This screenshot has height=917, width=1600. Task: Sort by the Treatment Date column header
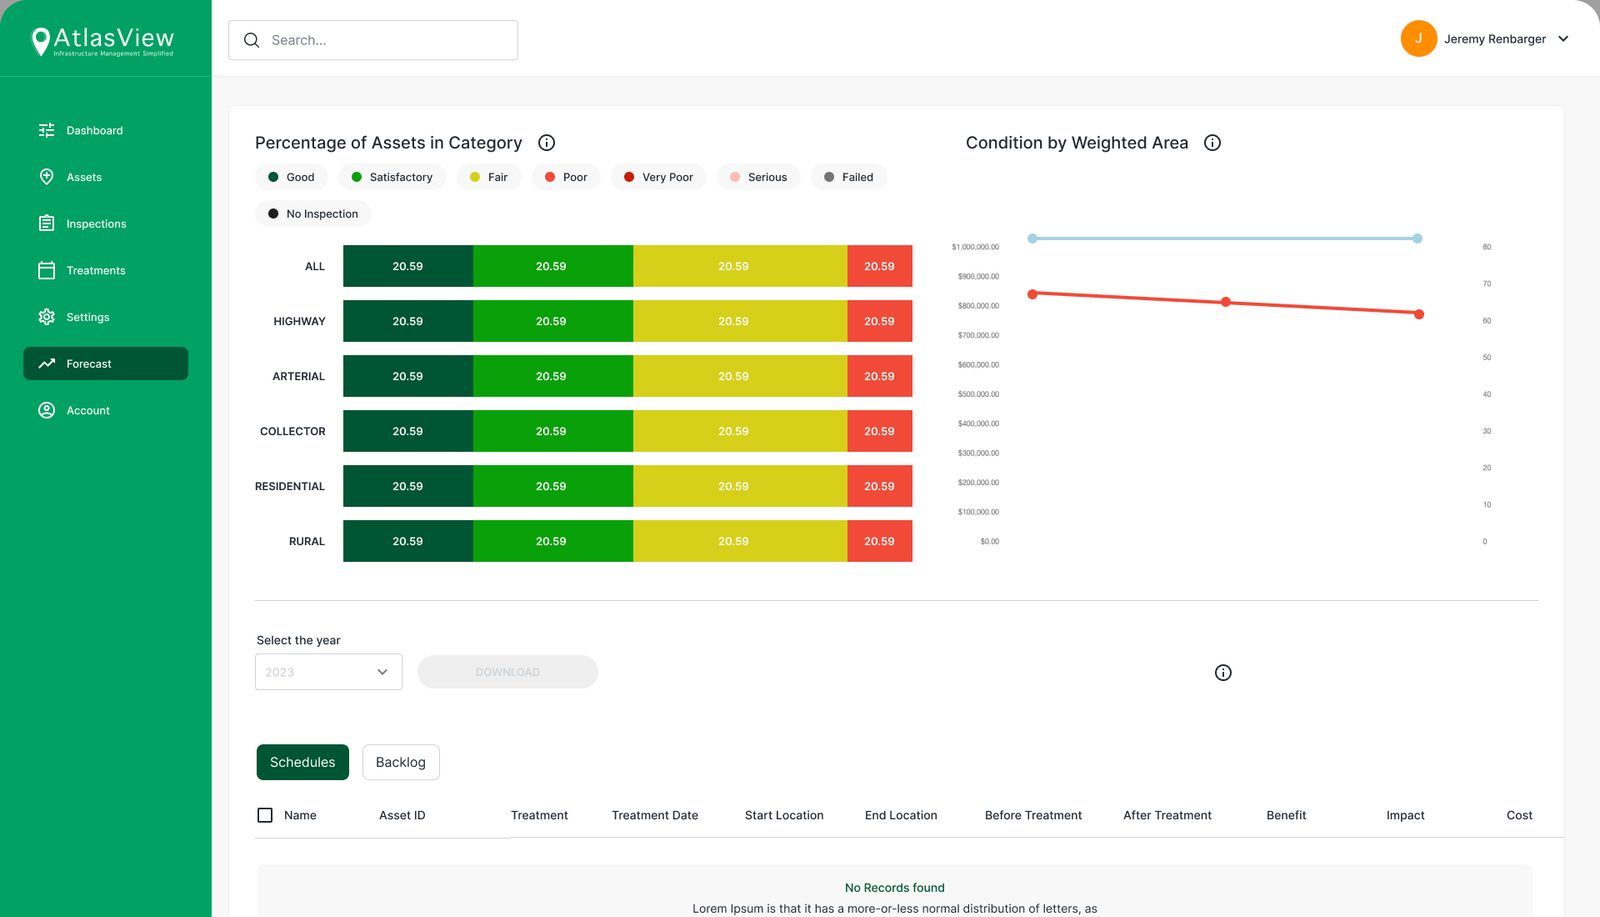coord(655,815)
